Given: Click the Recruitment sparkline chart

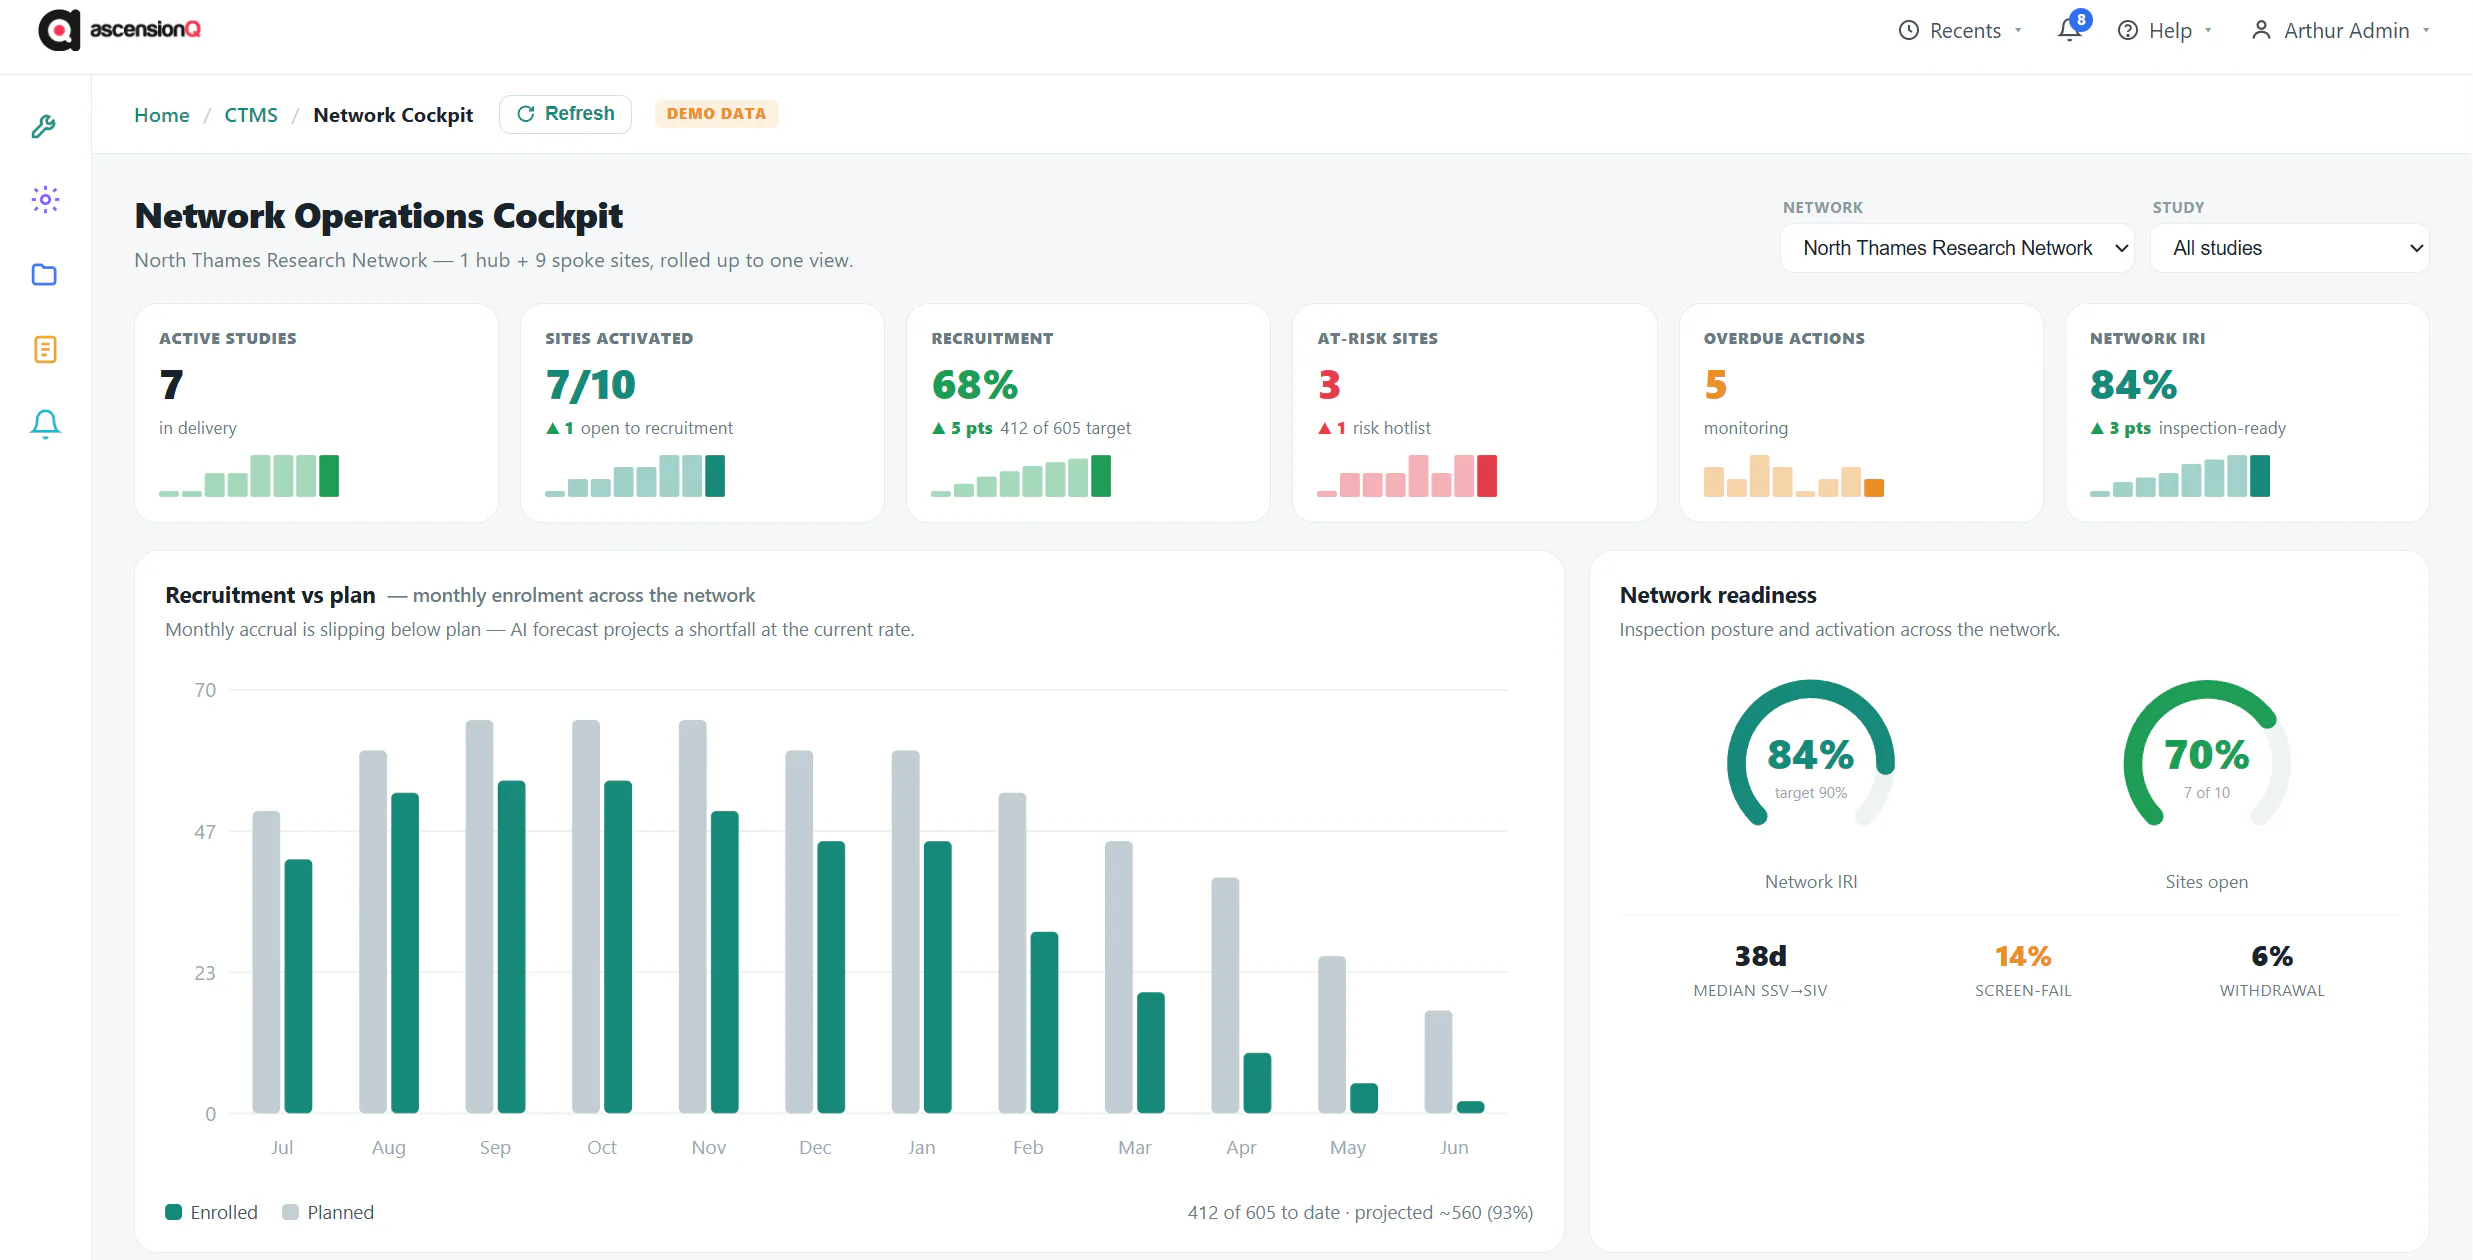Looking at the screenshot, I should pos(1021,476).
